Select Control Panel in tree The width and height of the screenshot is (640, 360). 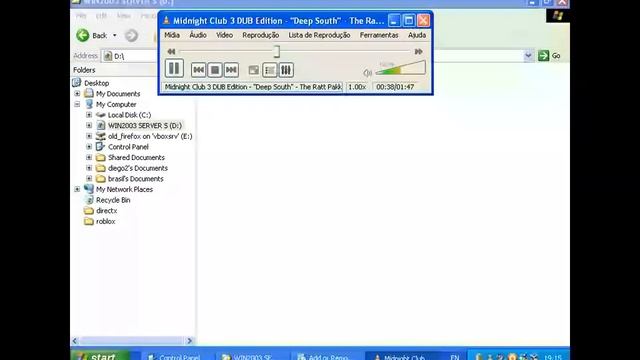(128, 147)
